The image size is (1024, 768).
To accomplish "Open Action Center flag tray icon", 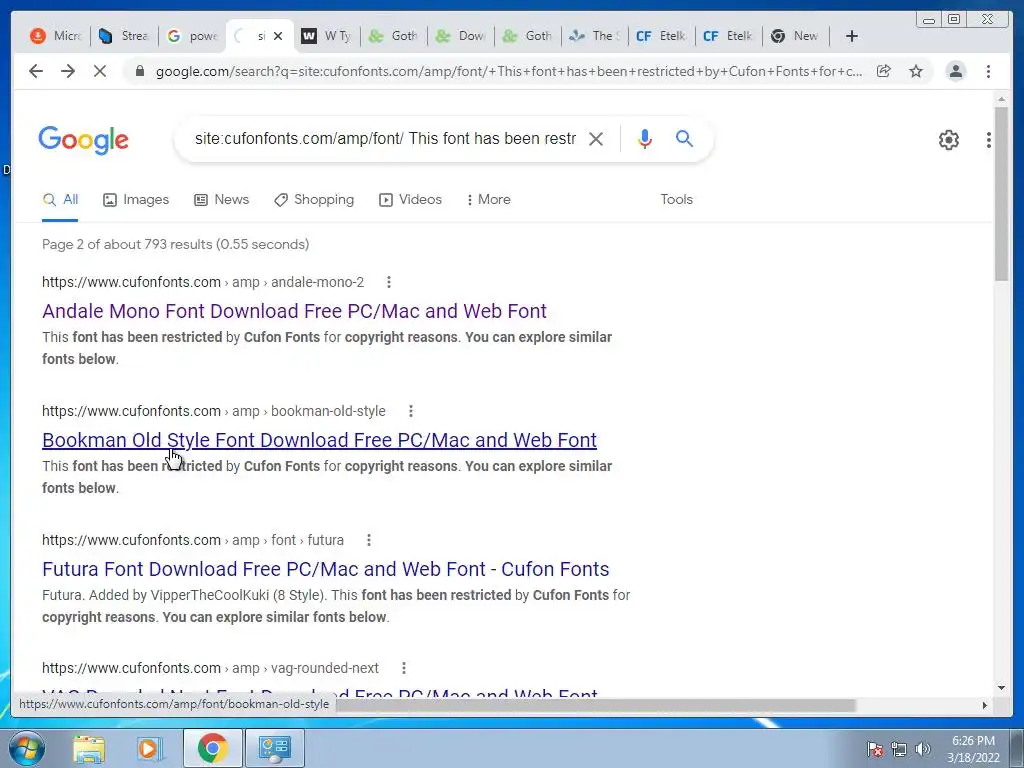I will 875,749.
